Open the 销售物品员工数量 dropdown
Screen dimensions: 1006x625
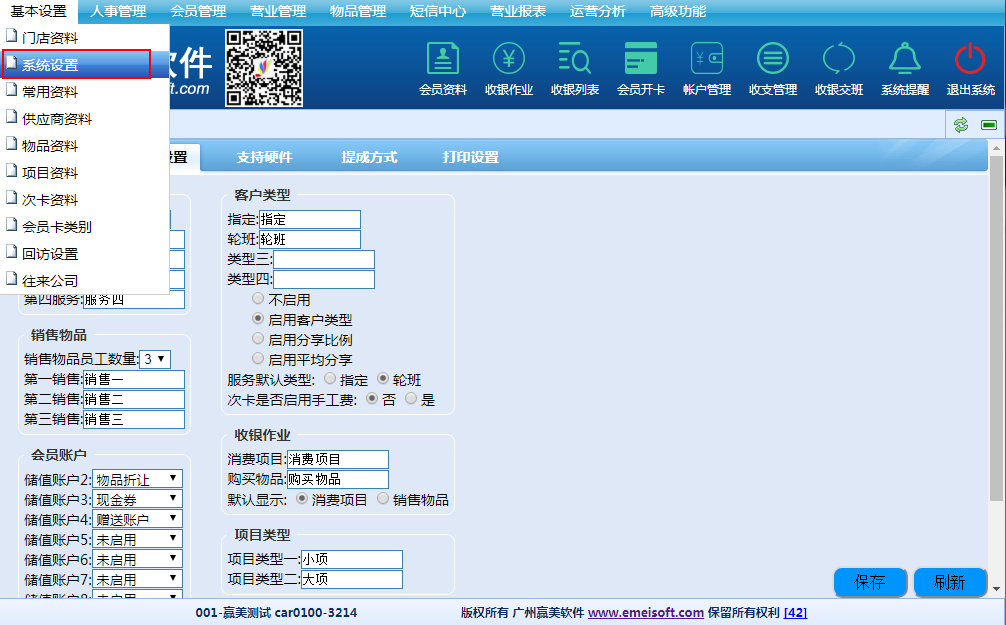coord(155,359)
